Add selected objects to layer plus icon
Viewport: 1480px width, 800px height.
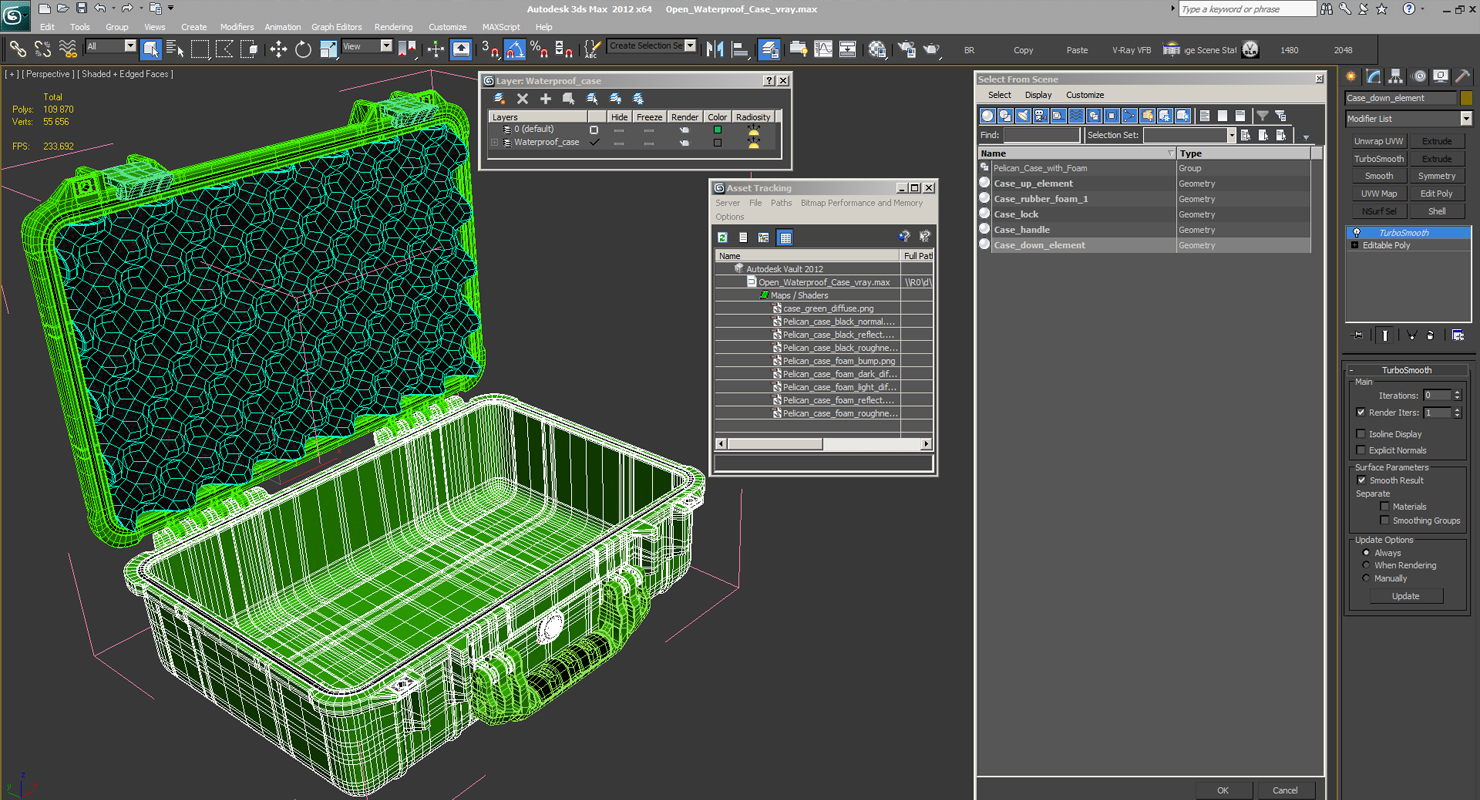[x=545, y=98]
